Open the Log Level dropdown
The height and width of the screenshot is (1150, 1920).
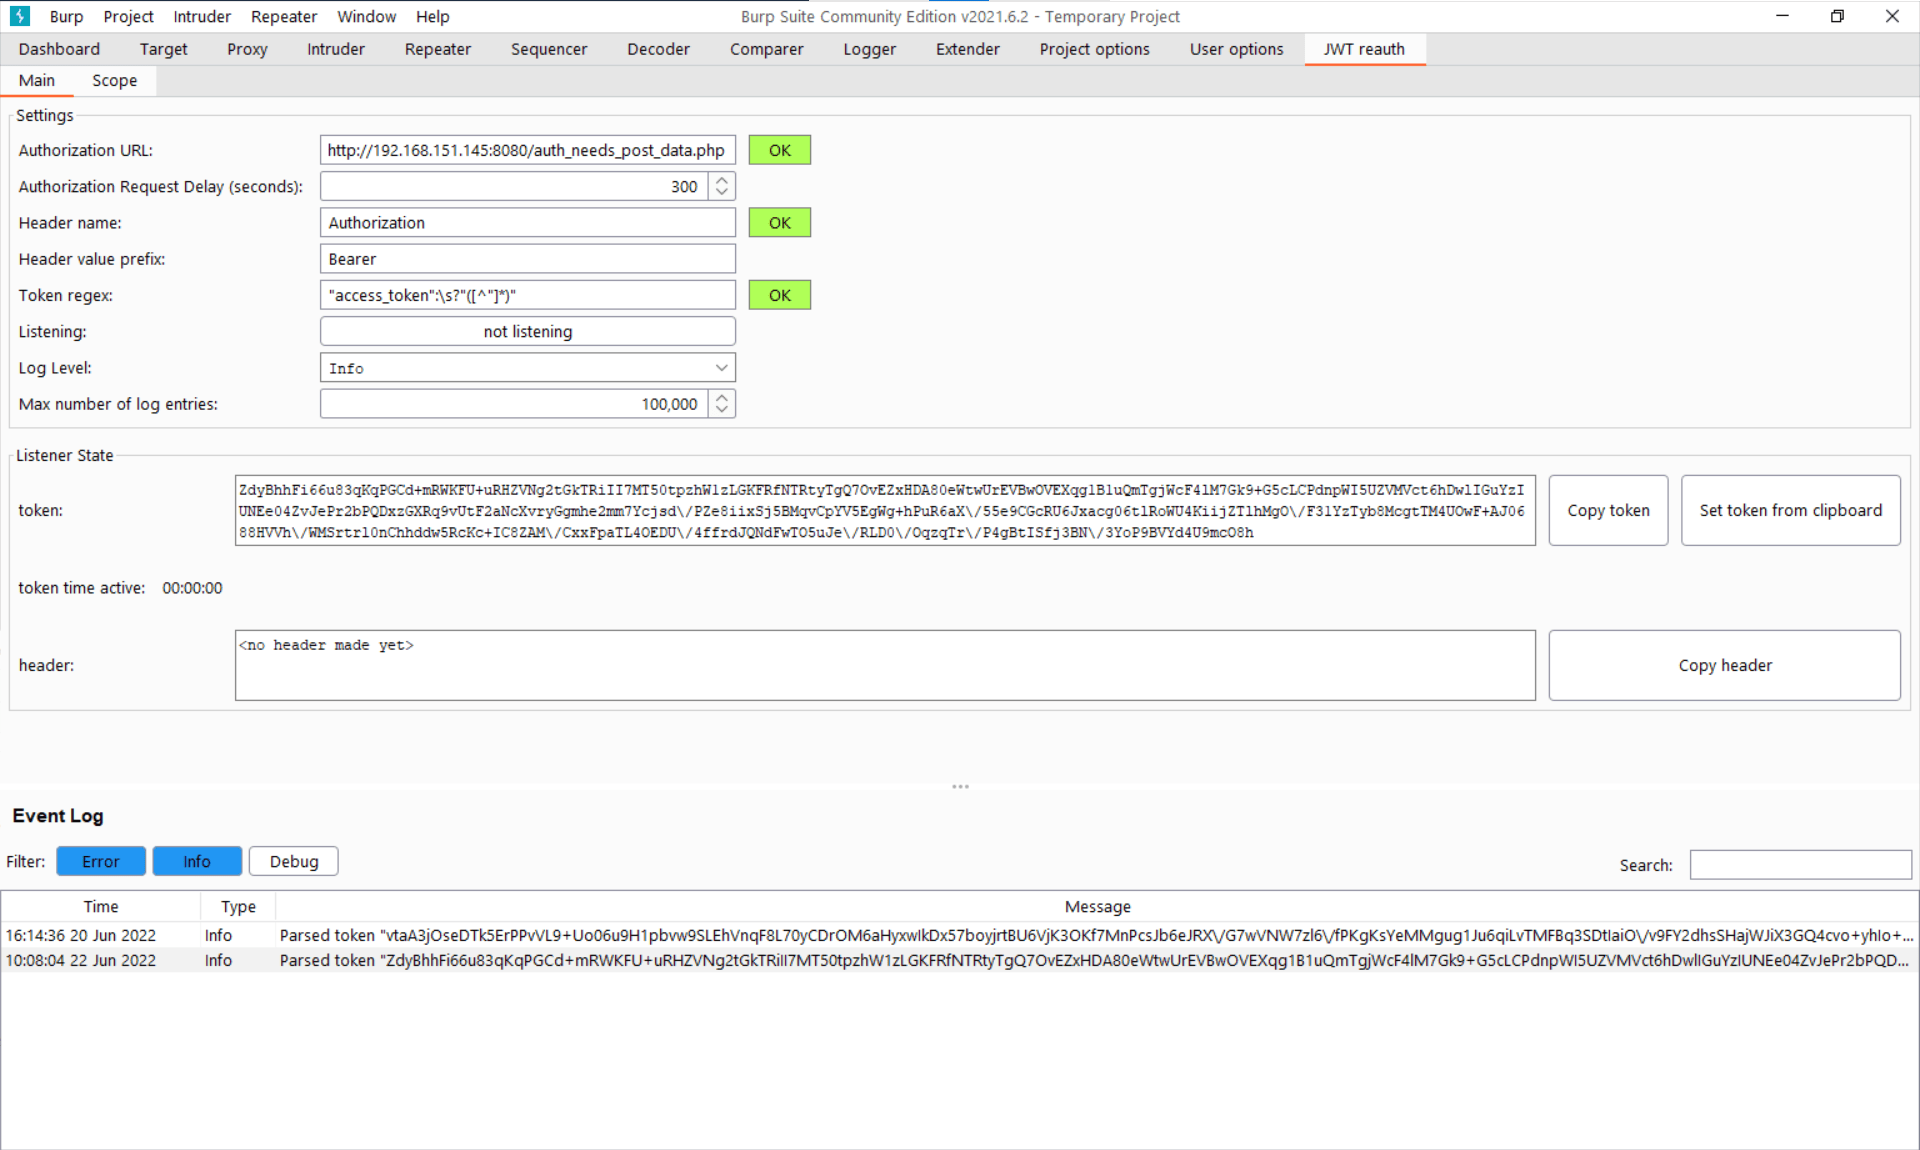pyautogui.click(x=527, y=368)
